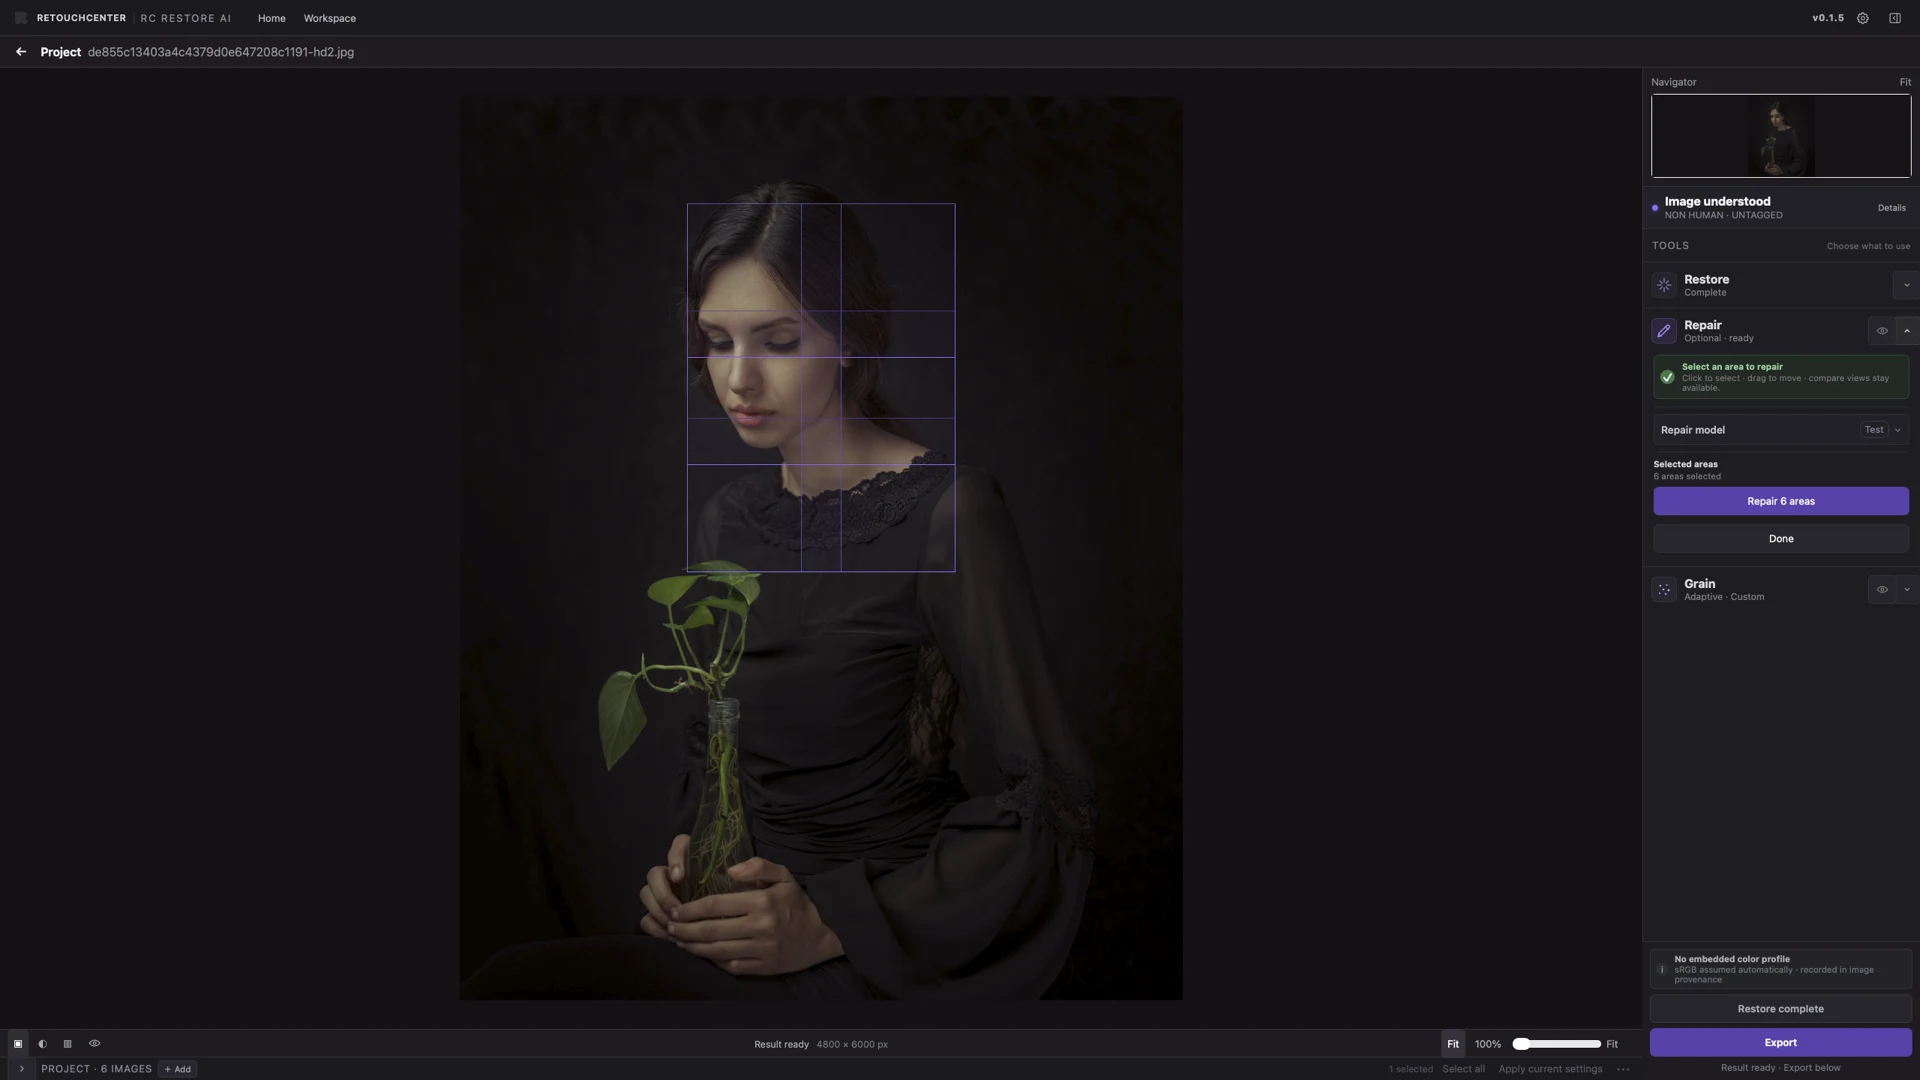Click Apply current settings
This screenshot has height=1080, width=1920.
1550,1069
